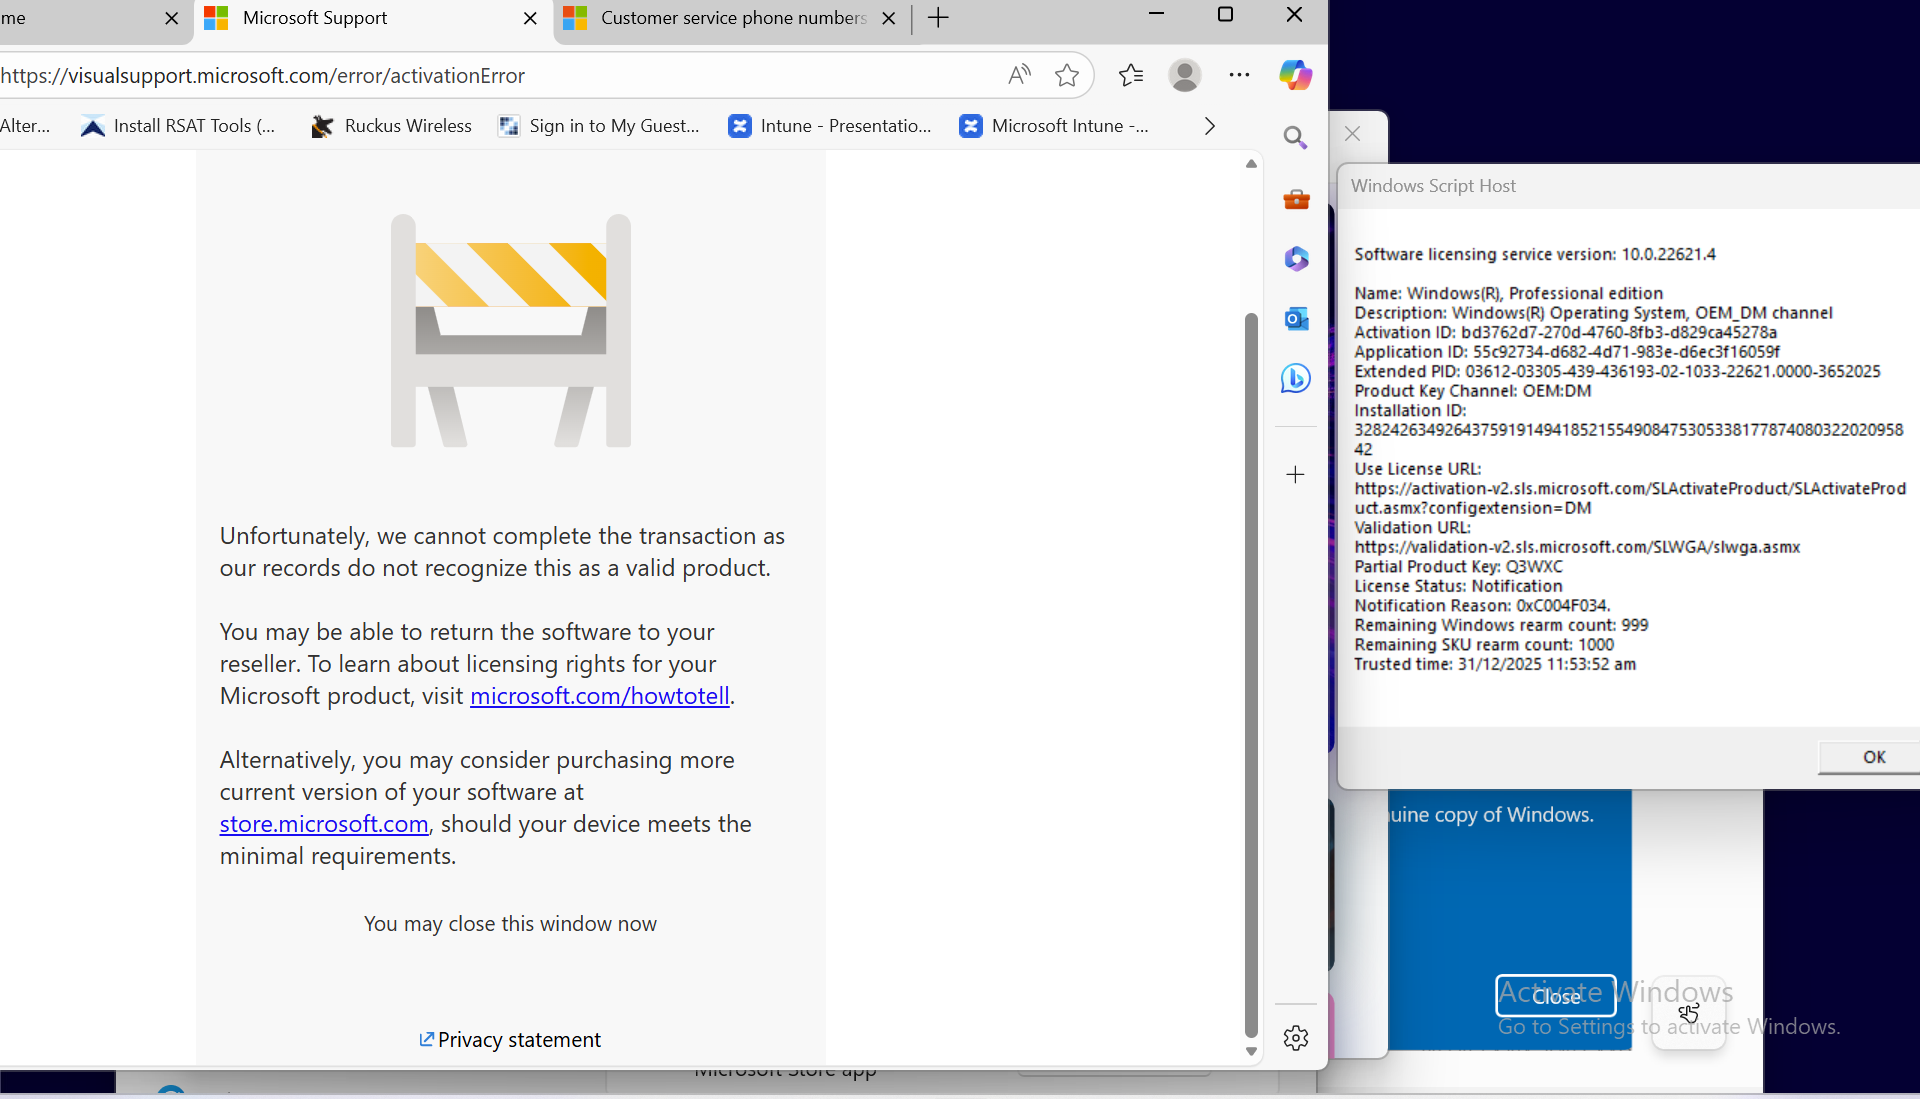This screenshot has width=1920, height=1099.
Task: Open the sidebar Tools briefcase icon
Action: point(1296,200)
